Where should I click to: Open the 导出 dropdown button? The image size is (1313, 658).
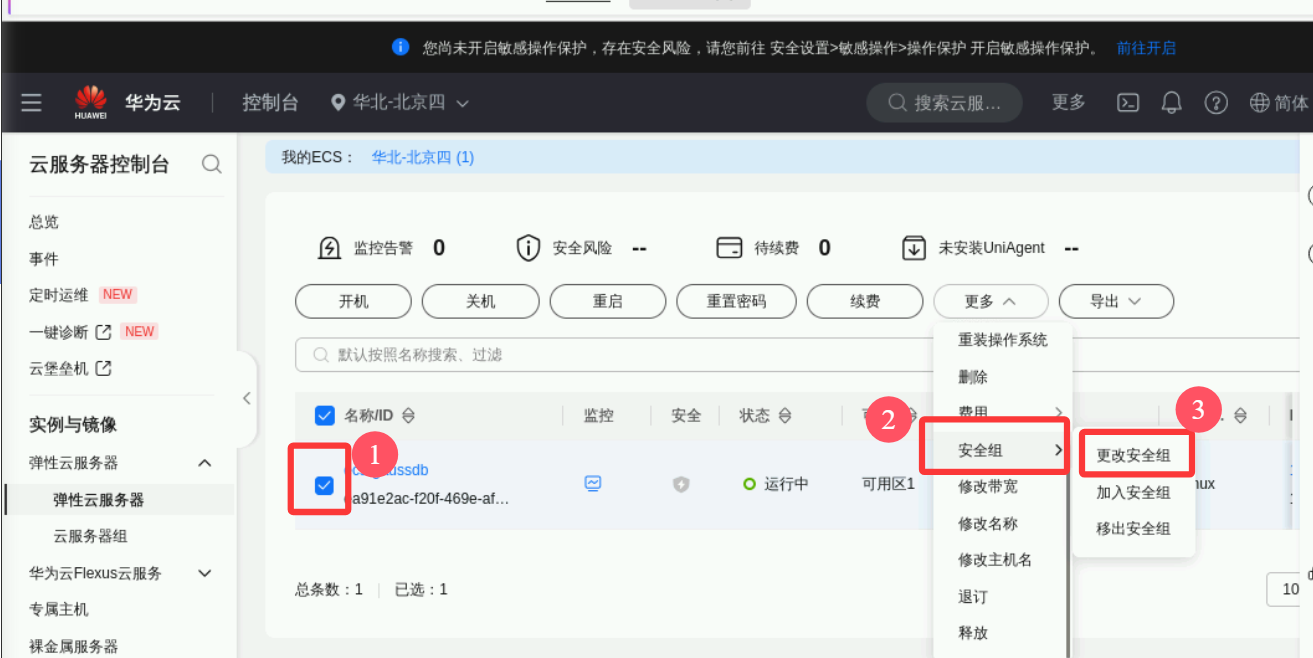click(x=1116, y=301)
